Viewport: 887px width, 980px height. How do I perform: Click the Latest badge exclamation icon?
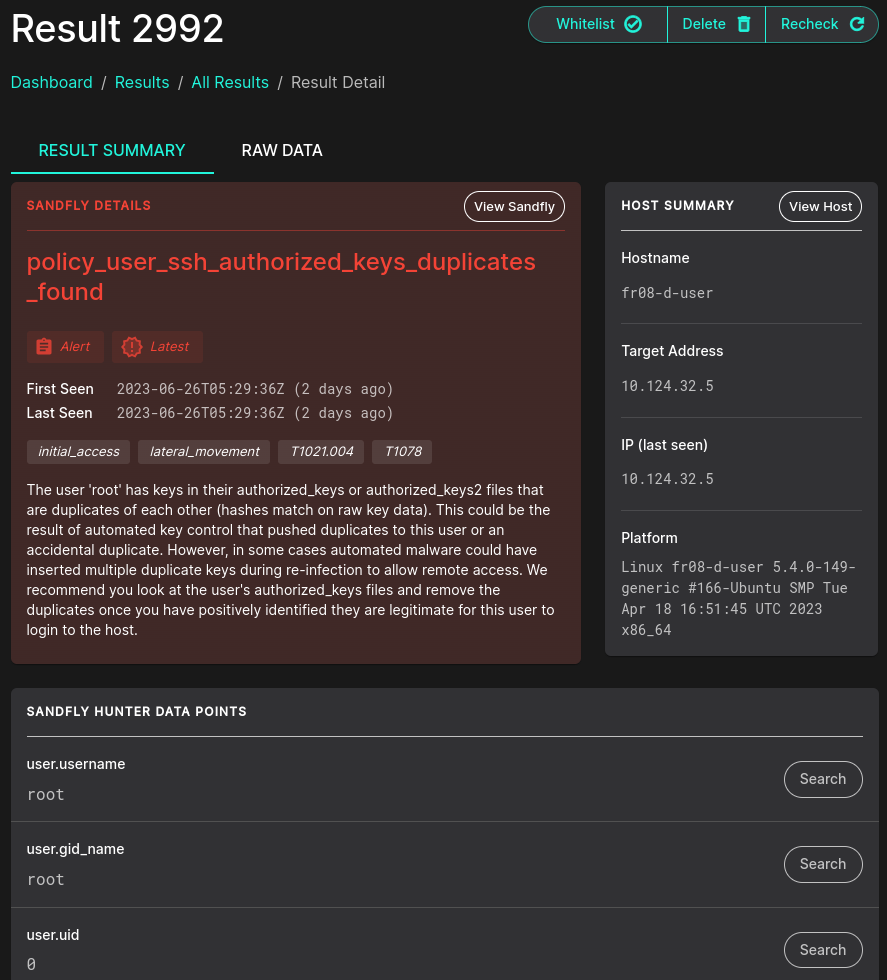pyautogui.click(x=131, y=346)
